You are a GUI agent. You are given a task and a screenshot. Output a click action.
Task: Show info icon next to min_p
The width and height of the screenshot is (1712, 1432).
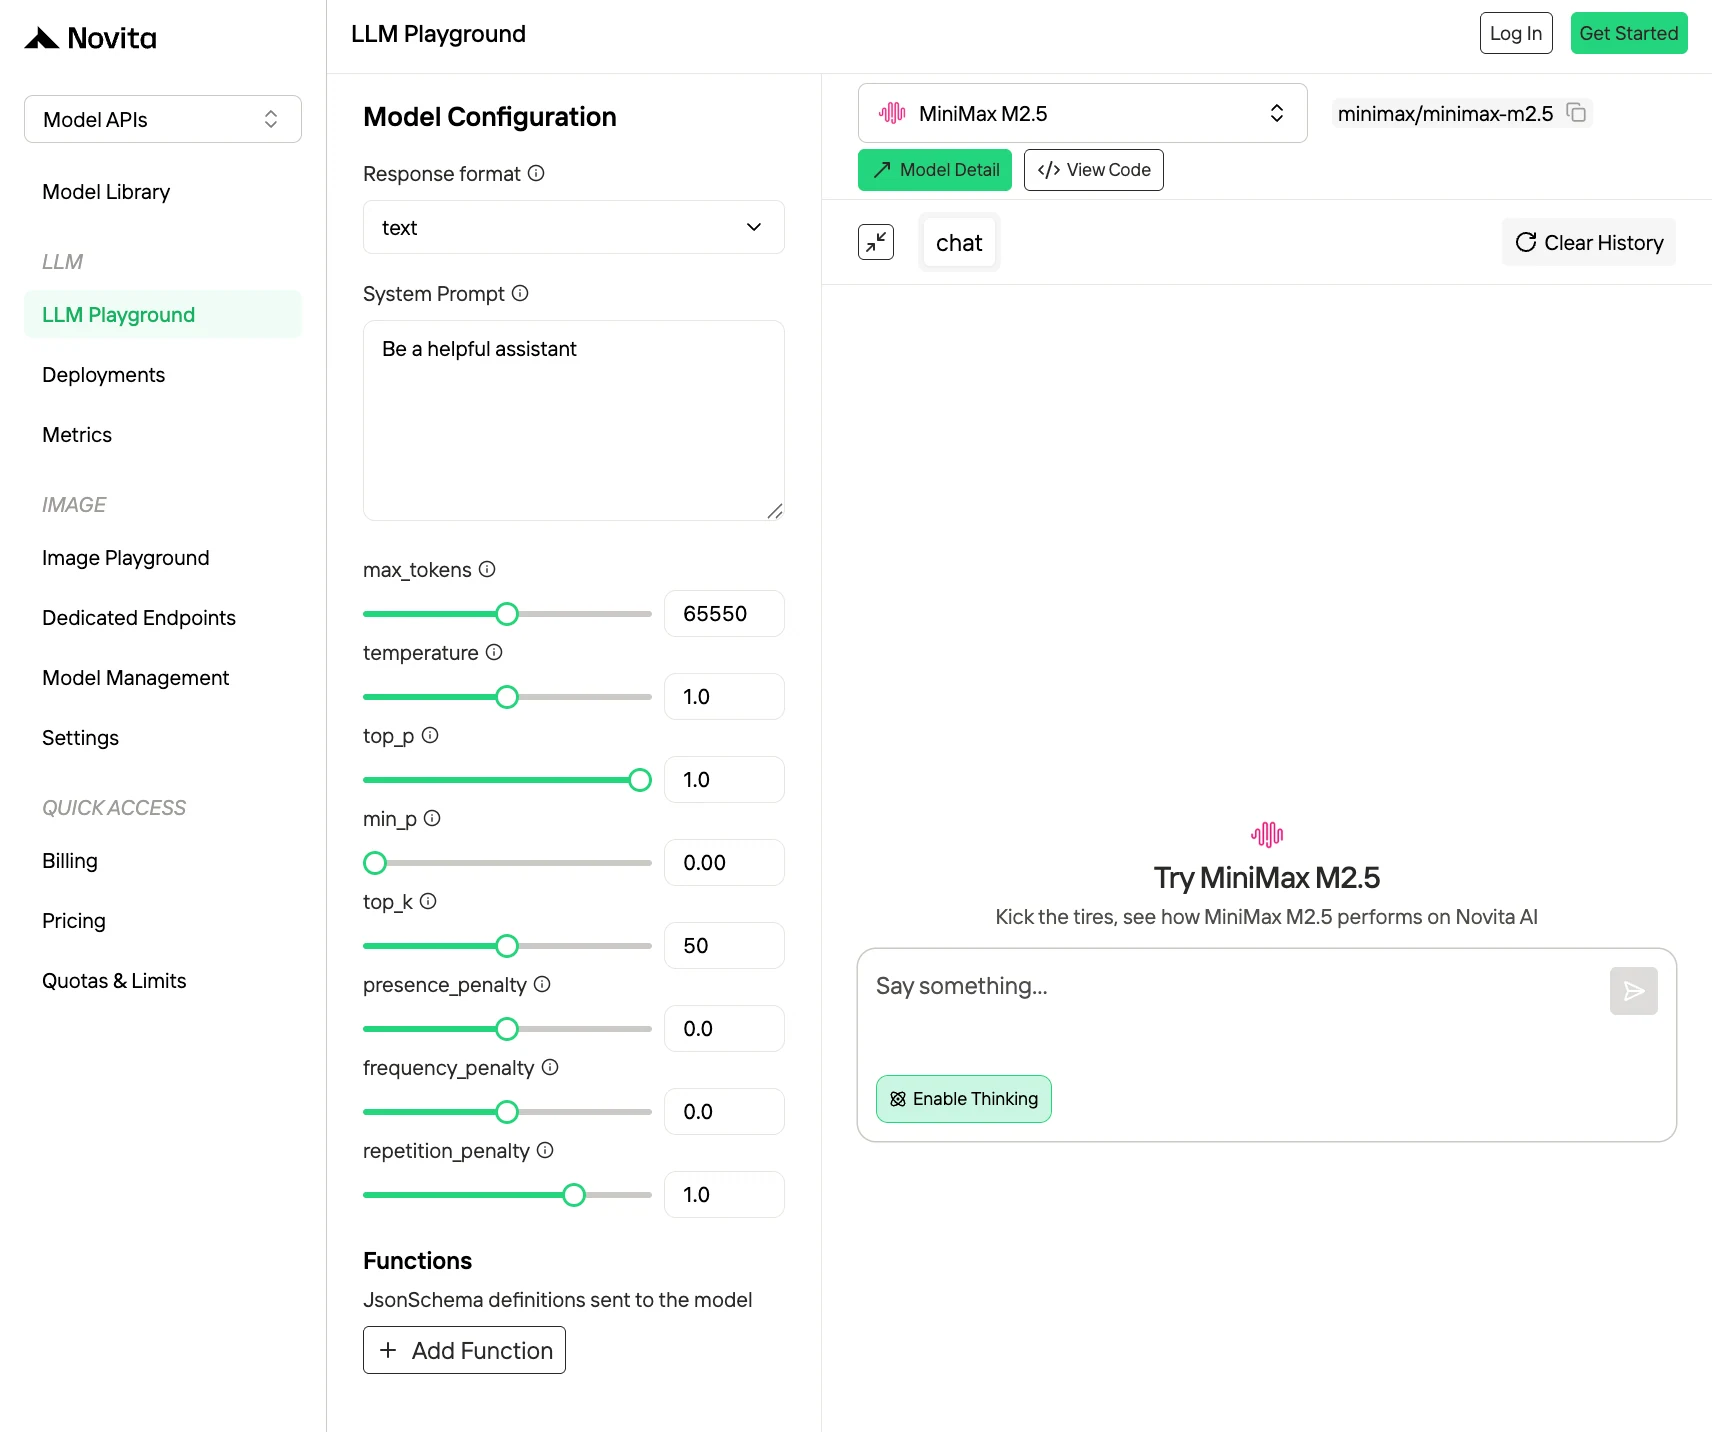[432, 818]
